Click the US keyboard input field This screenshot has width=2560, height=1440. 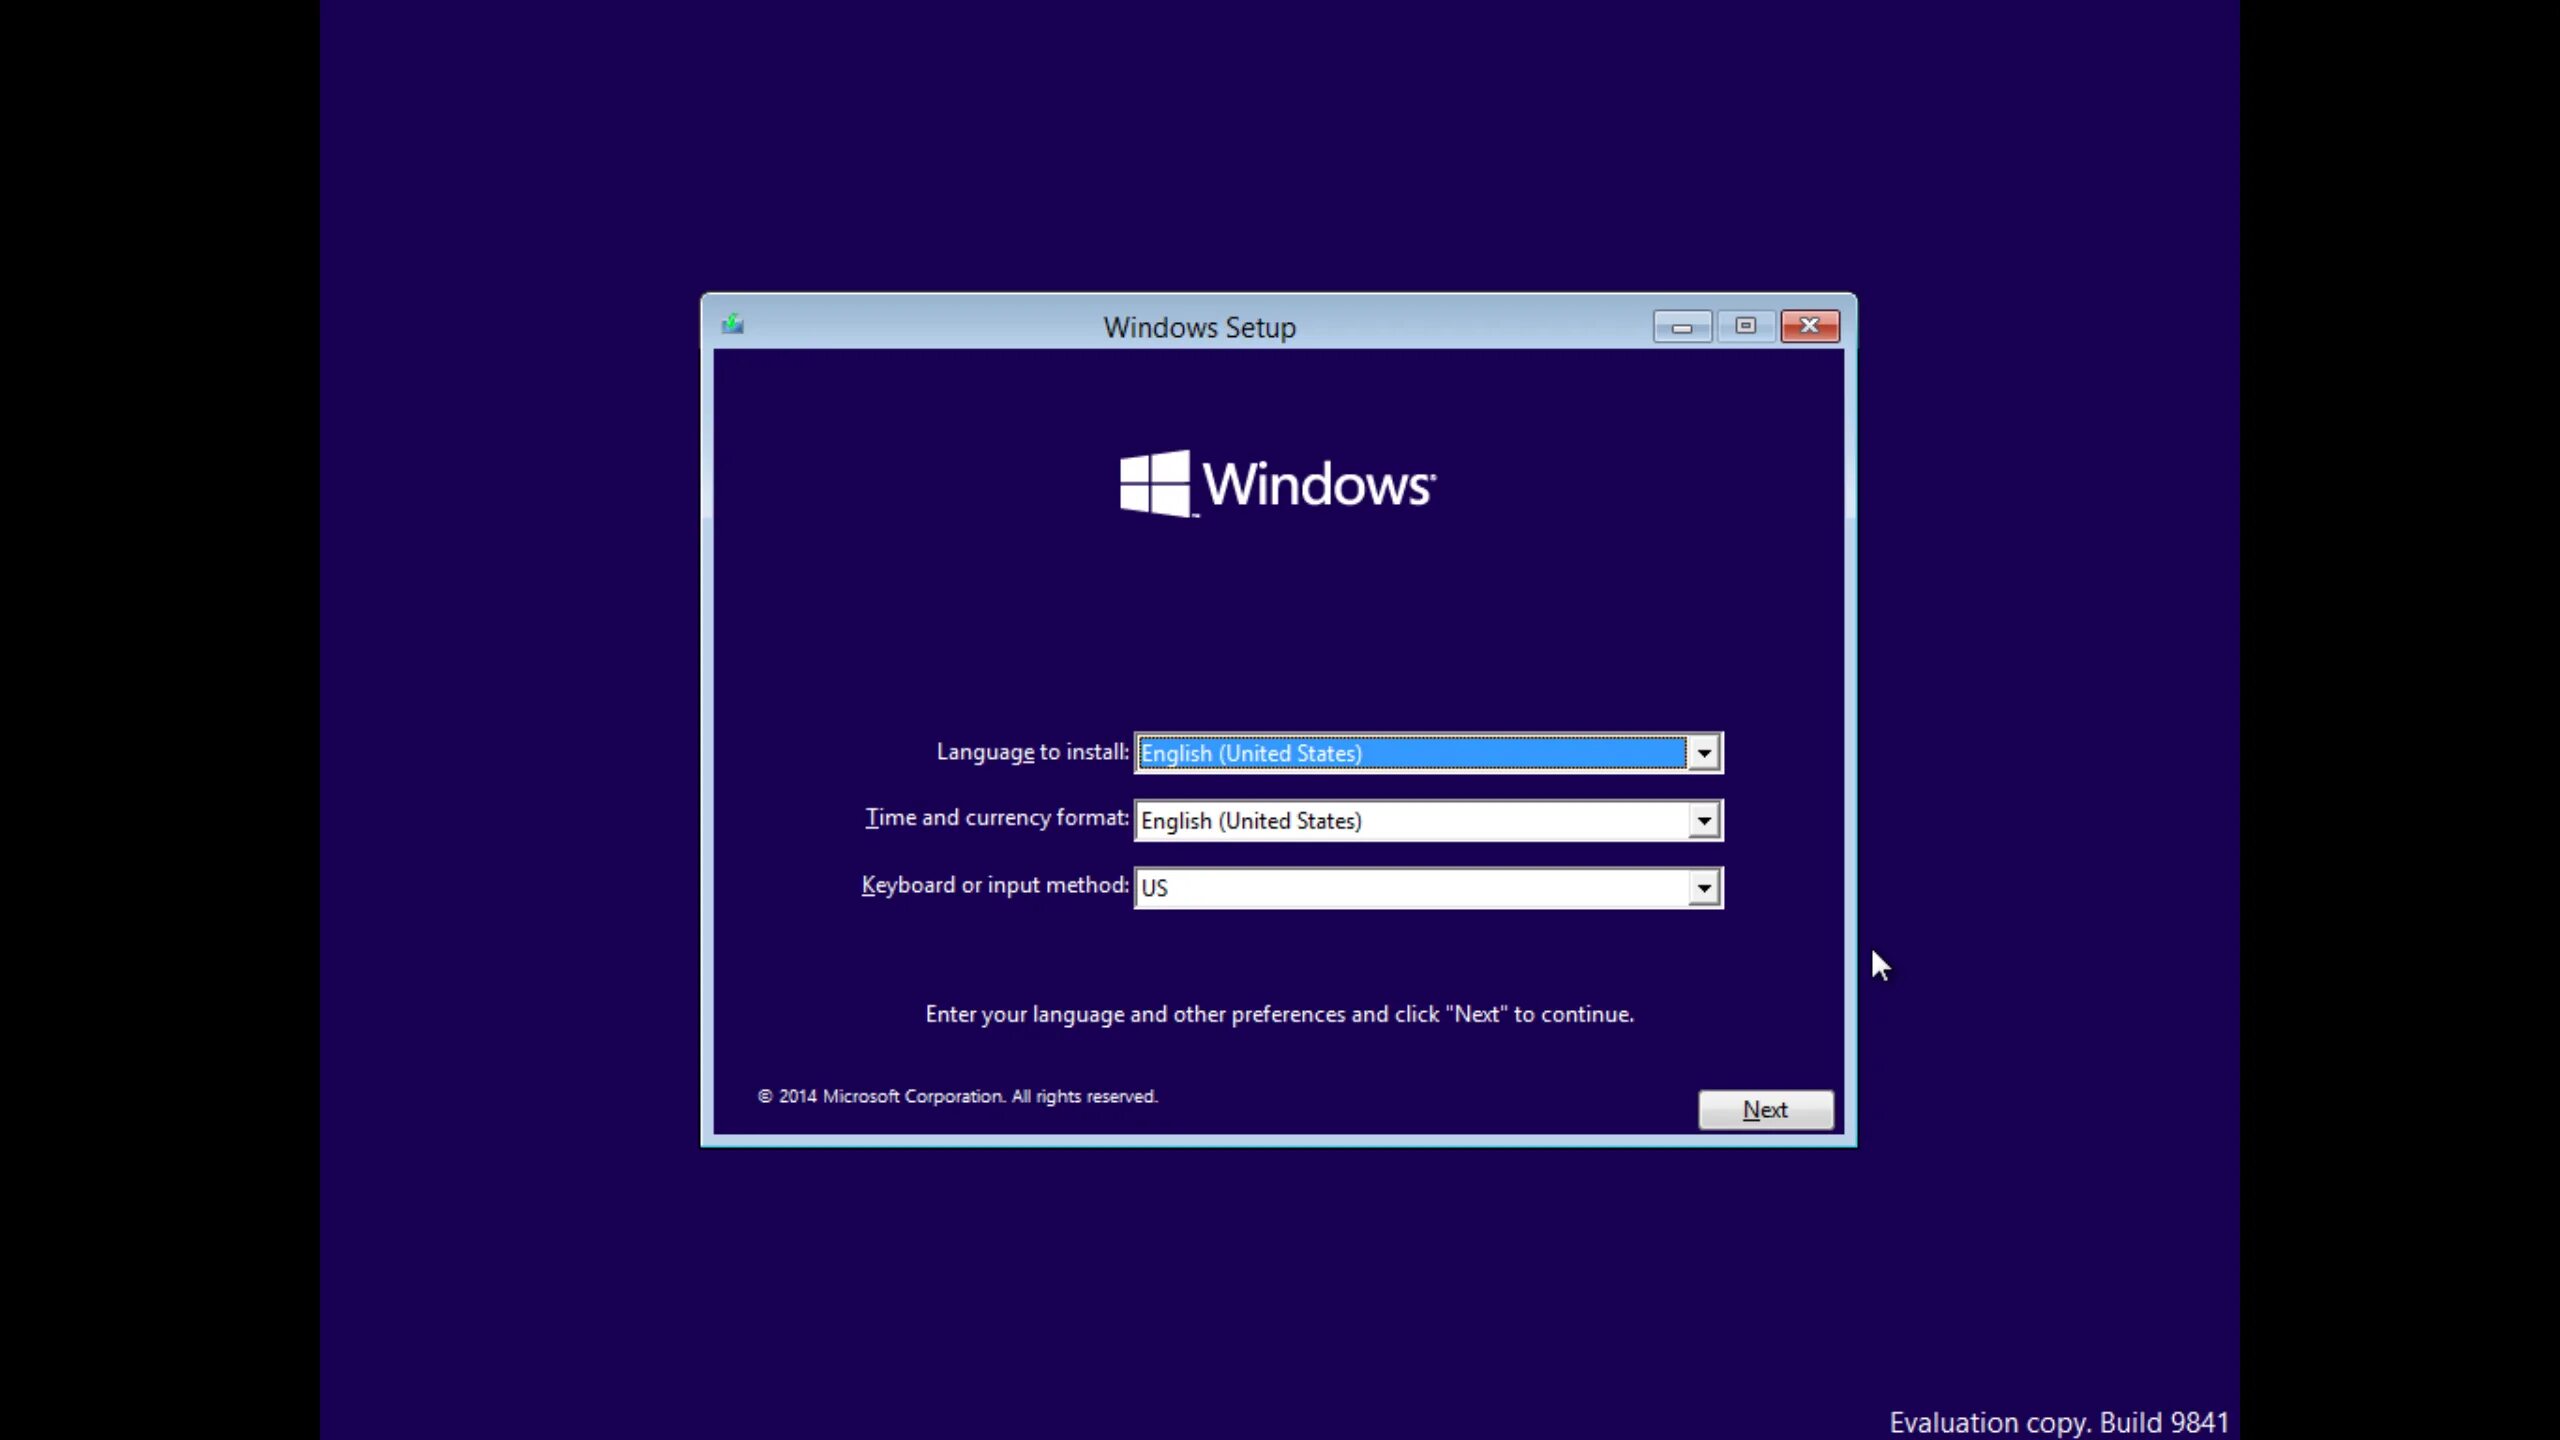pyautogui.click(x=1410, y=888)
